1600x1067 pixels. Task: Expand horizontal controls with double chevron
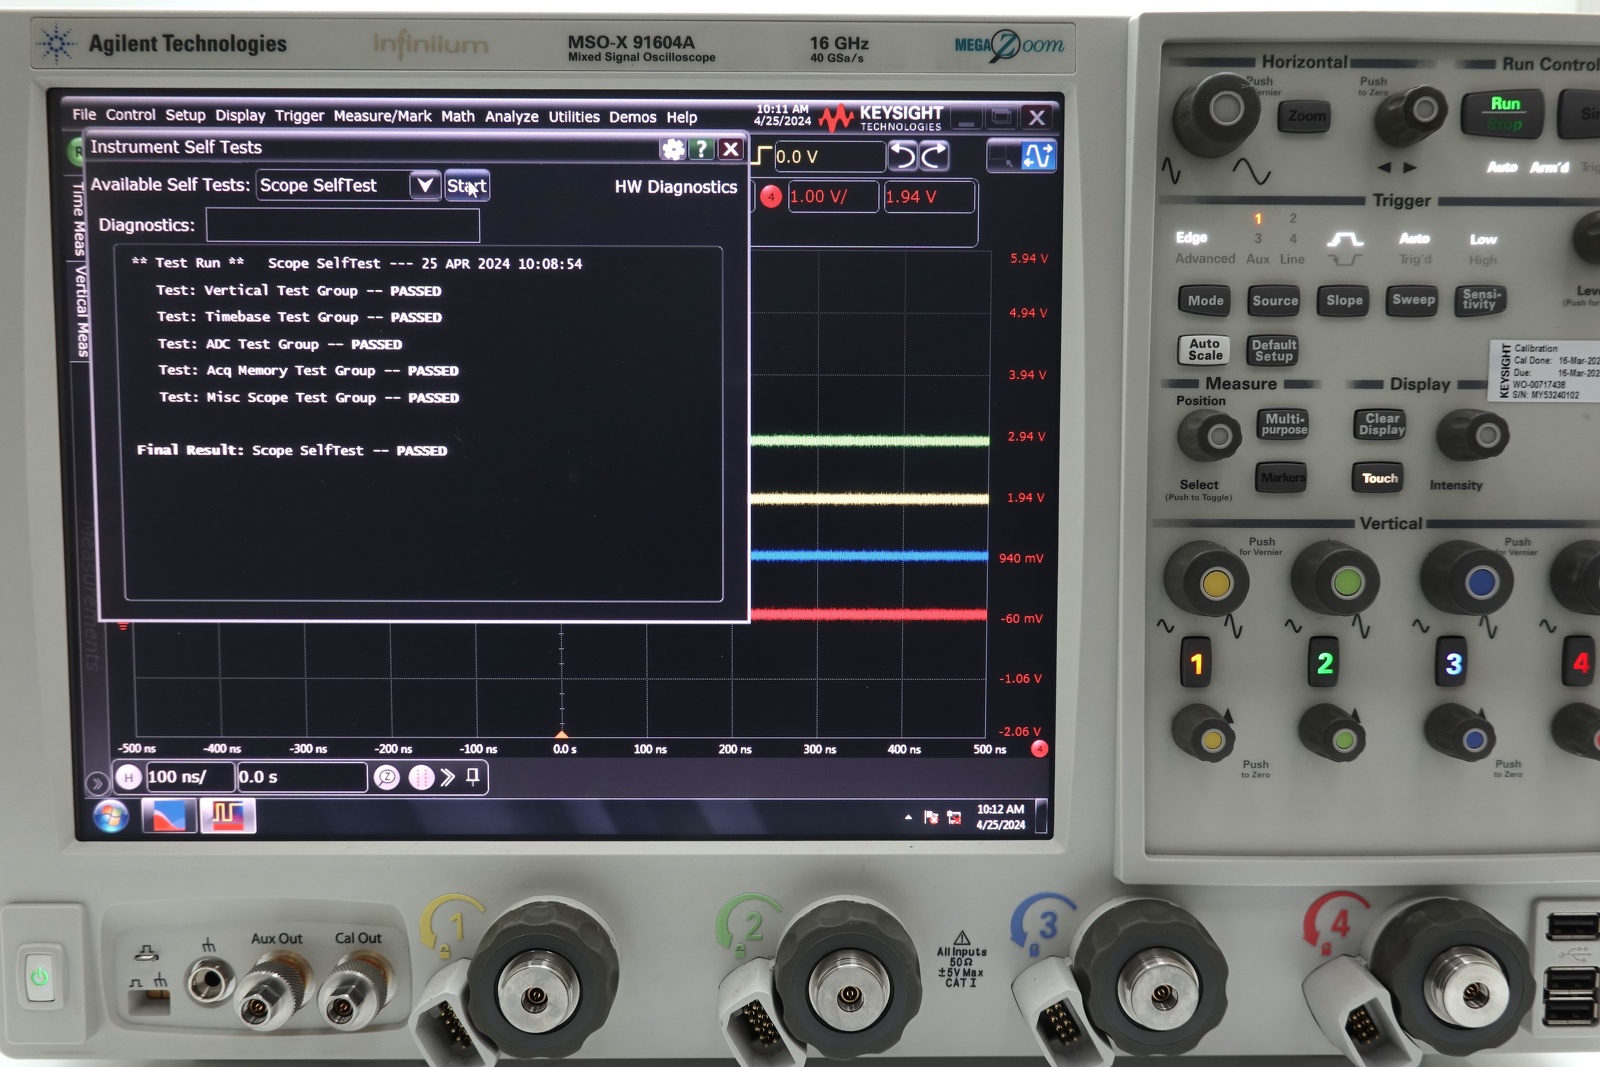click(448, 777)
